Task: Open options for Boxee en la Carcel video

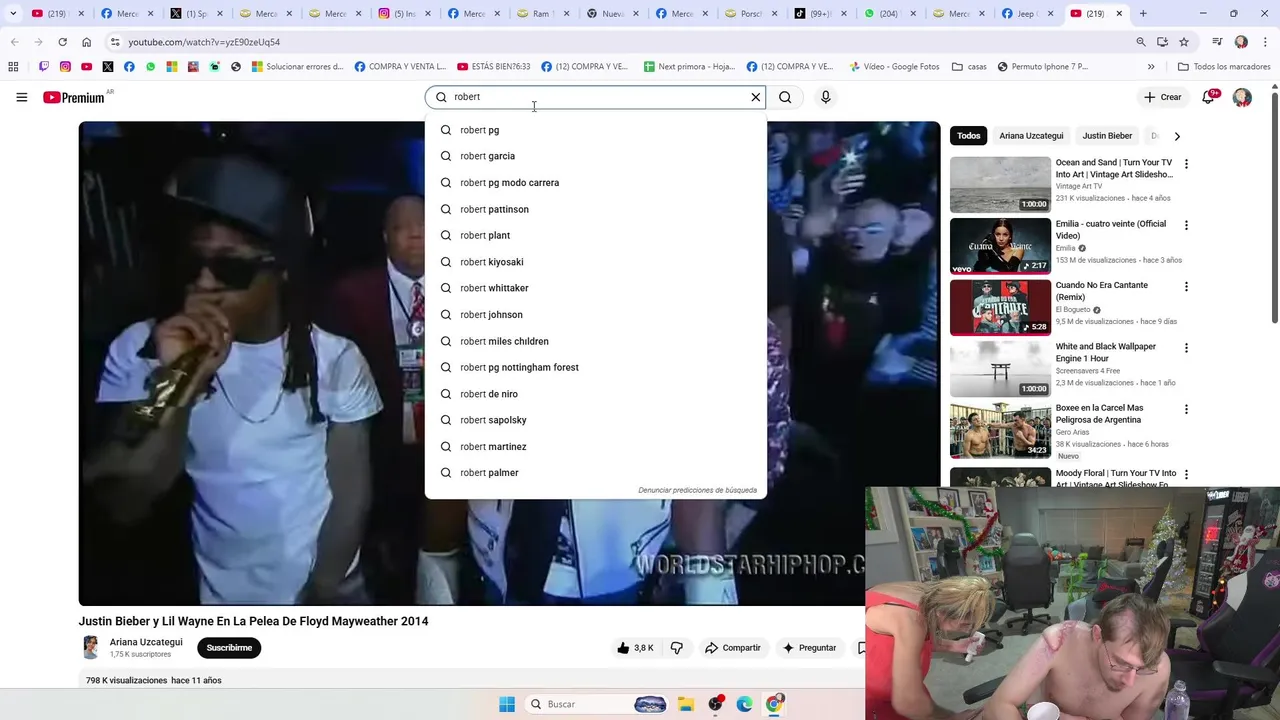Action: point(1186,409)
